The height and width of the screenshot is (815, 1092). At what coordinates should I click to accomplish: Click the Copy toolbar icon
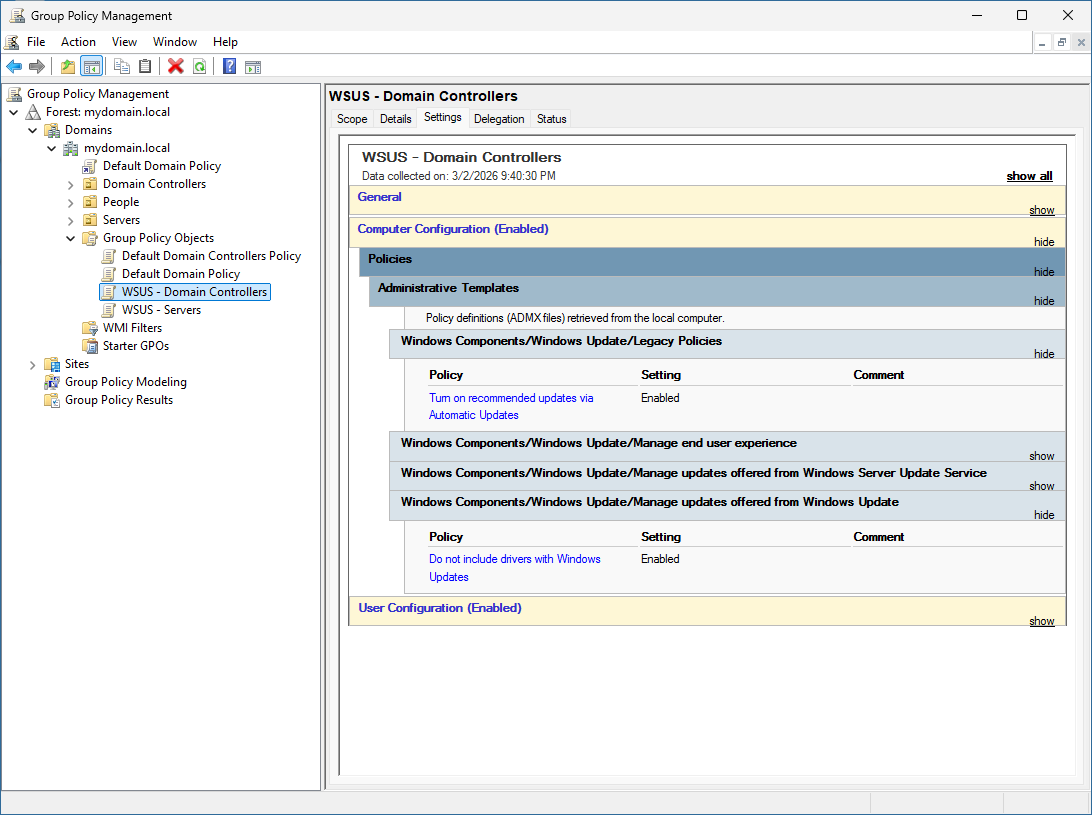122,66
